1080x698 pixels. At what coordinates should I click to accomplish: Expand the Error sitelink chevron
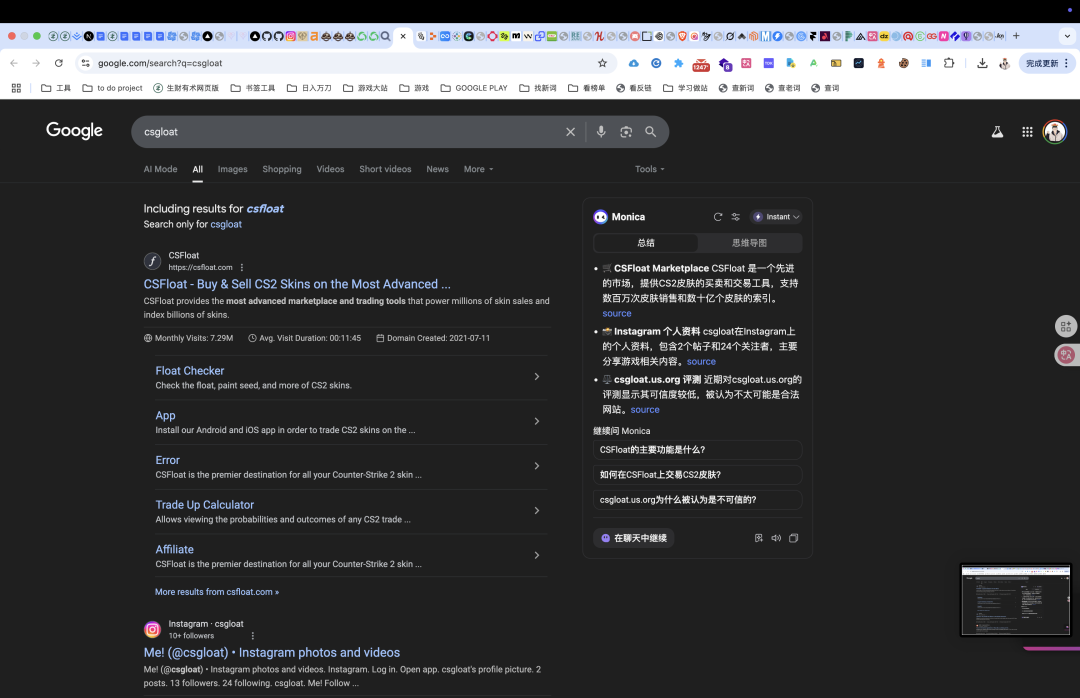pyautogui.click(x=537, y=466)
